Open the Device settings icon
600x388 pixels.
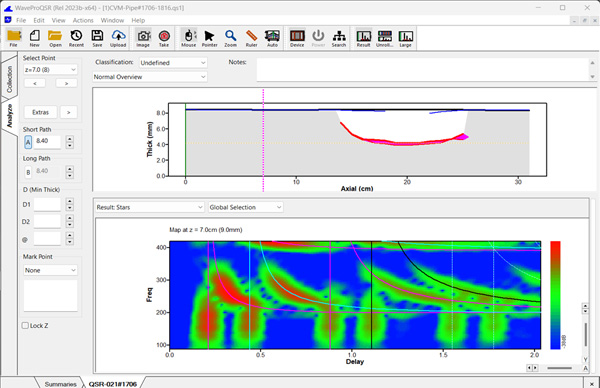pos(297,38)
